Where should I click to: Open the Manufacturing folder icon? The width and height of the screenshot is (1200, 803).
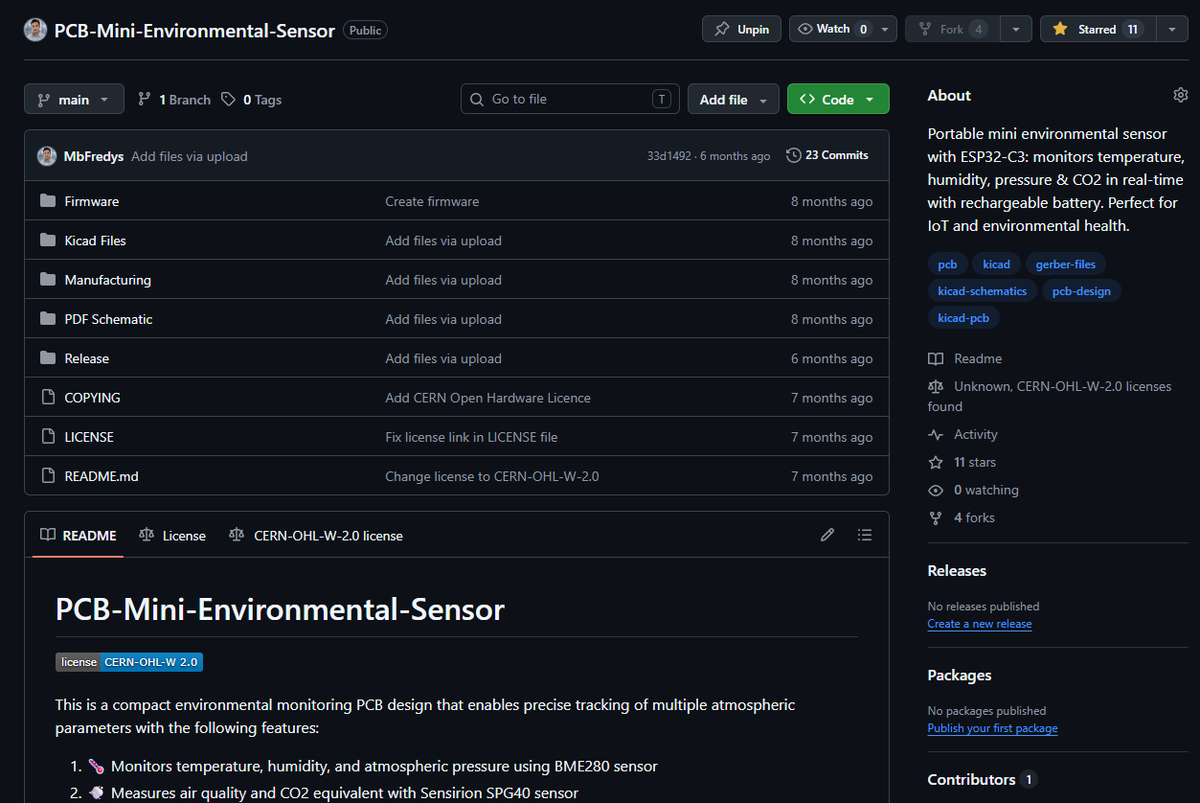47,280
